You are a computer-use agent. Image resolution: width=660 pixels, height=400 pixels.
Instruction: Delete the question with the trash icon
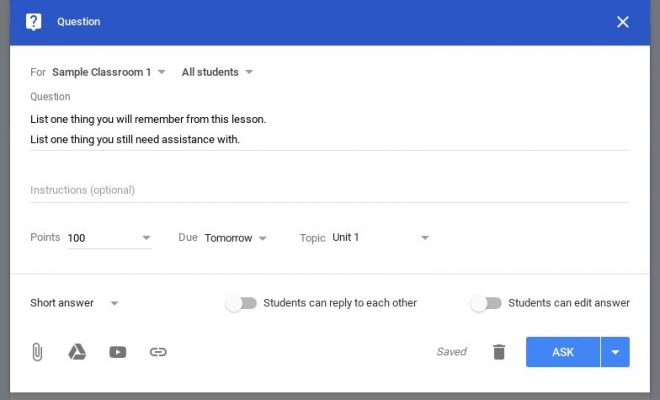tap(499, 352)
